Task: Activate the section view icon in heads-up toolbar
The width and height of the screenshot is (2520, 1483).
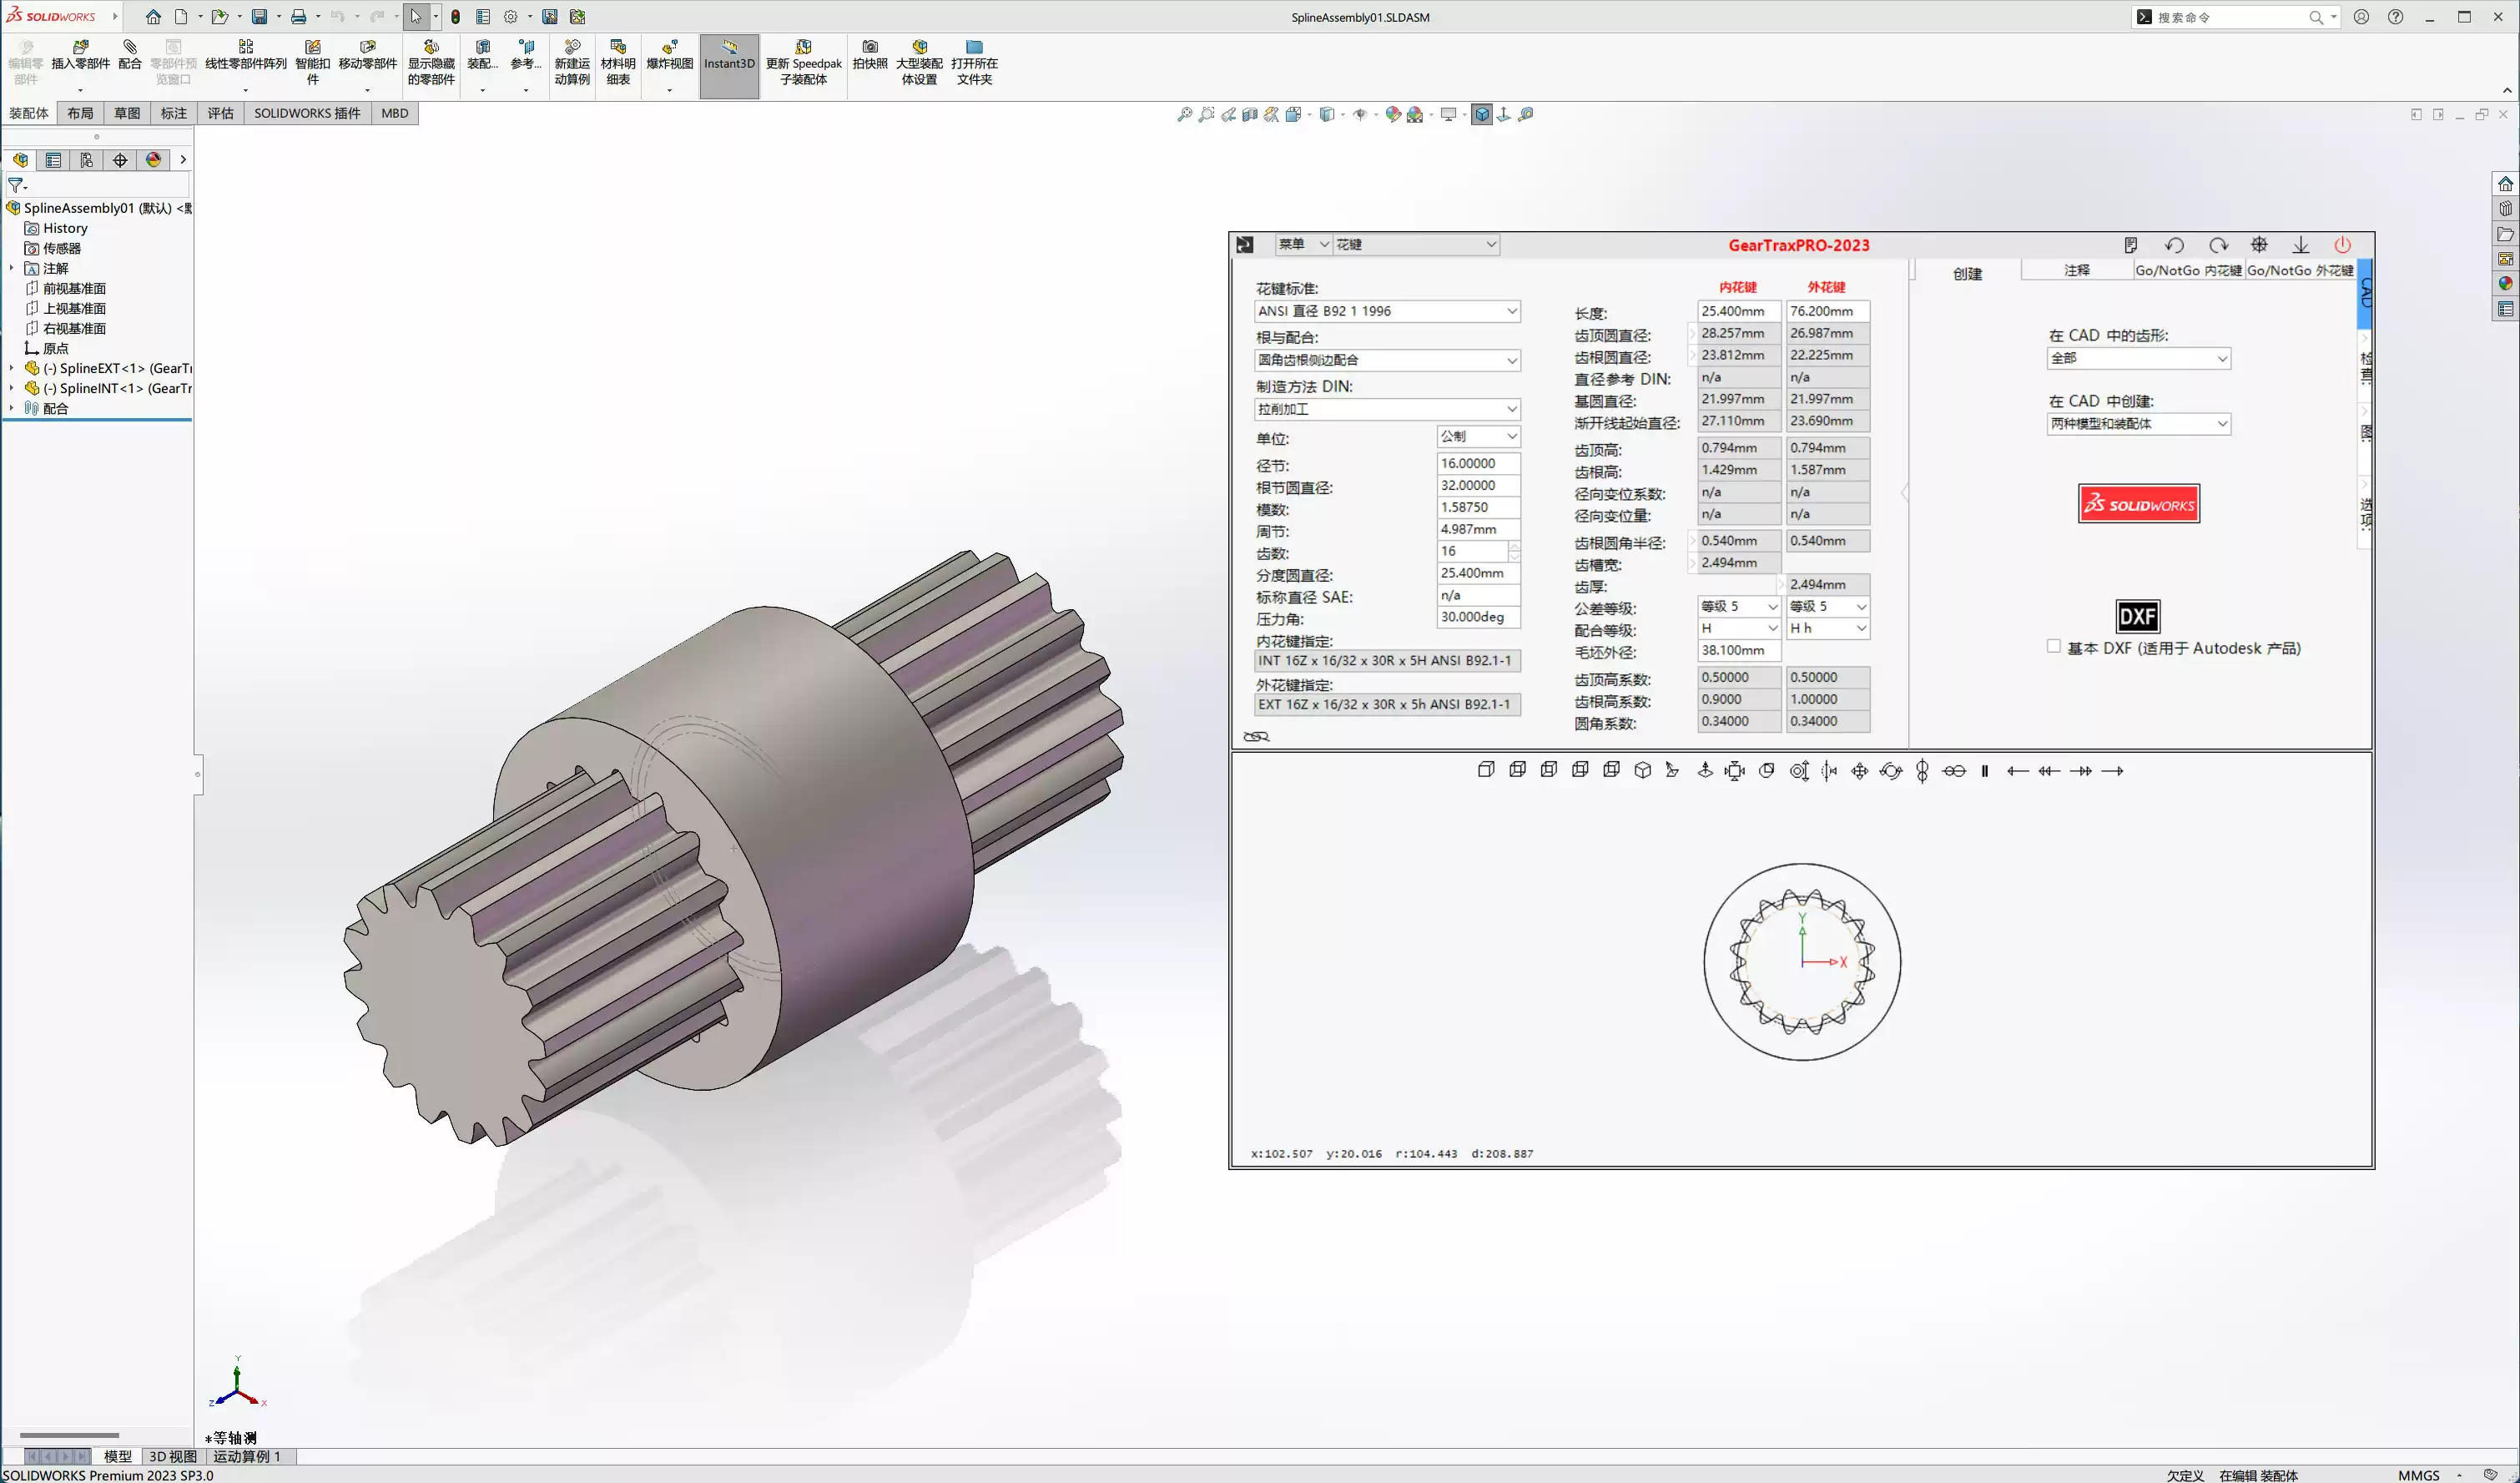Action: click(x=1248, y=114)
